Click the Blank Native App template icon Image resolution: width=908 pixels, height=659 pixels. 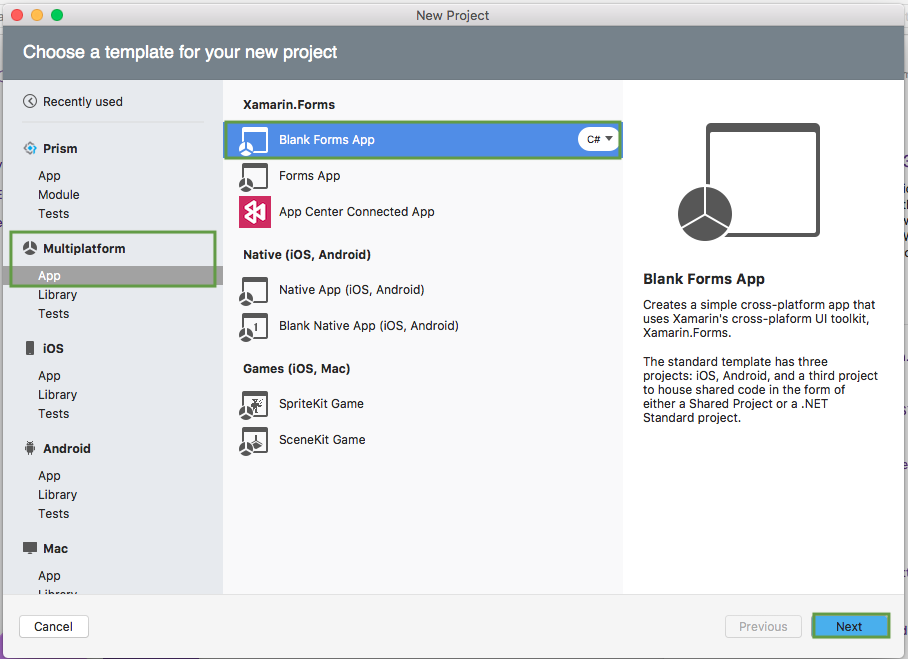coord(254,326)
